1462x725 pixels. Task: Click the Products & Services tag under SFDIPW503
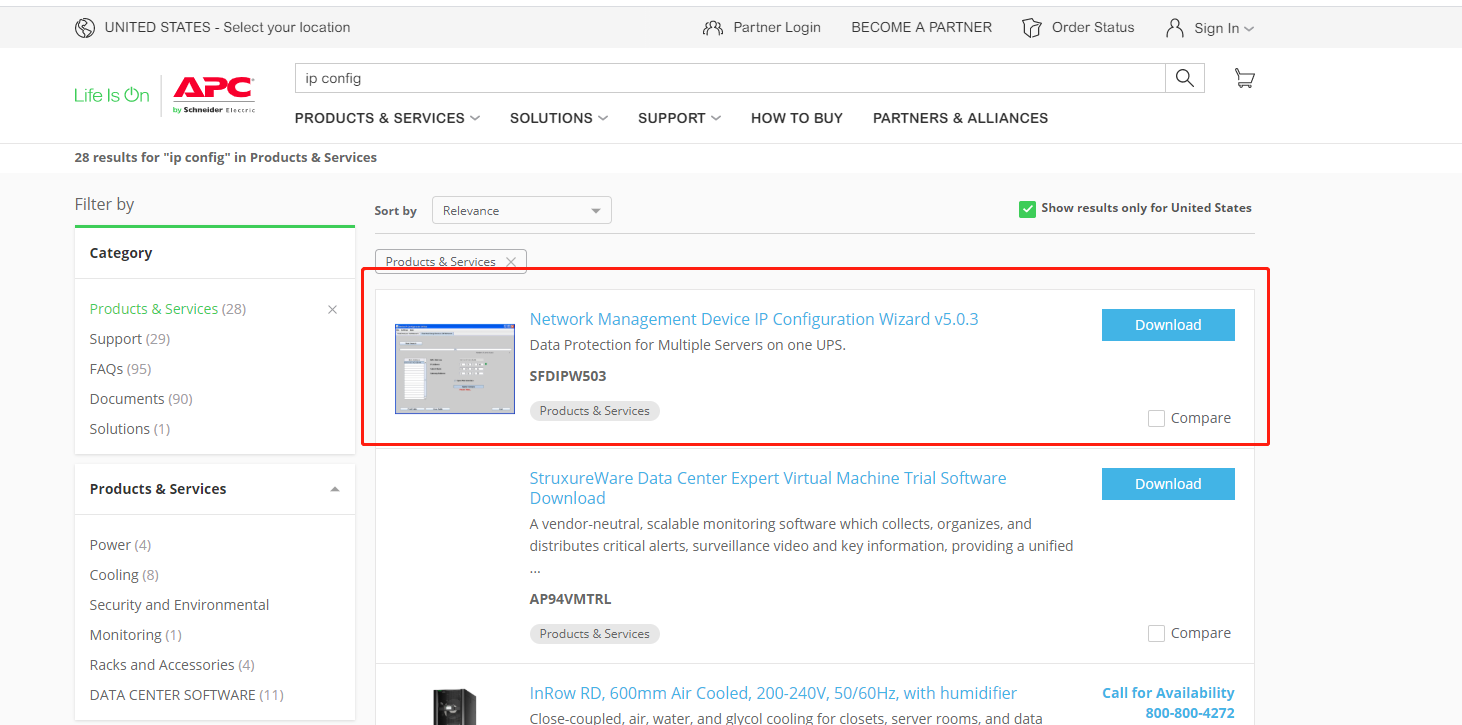pyautogui.click(x=595, y=411)
